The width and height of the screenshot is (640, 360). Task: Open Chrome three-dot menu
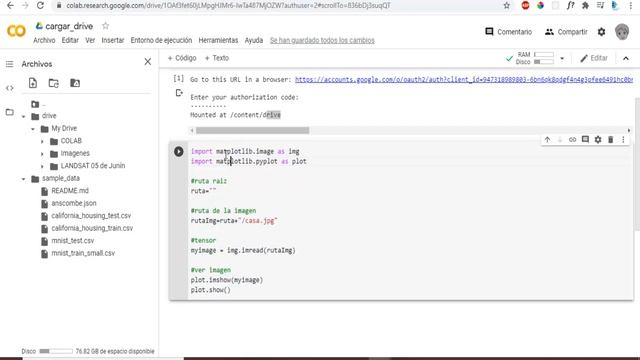(631, 5)
